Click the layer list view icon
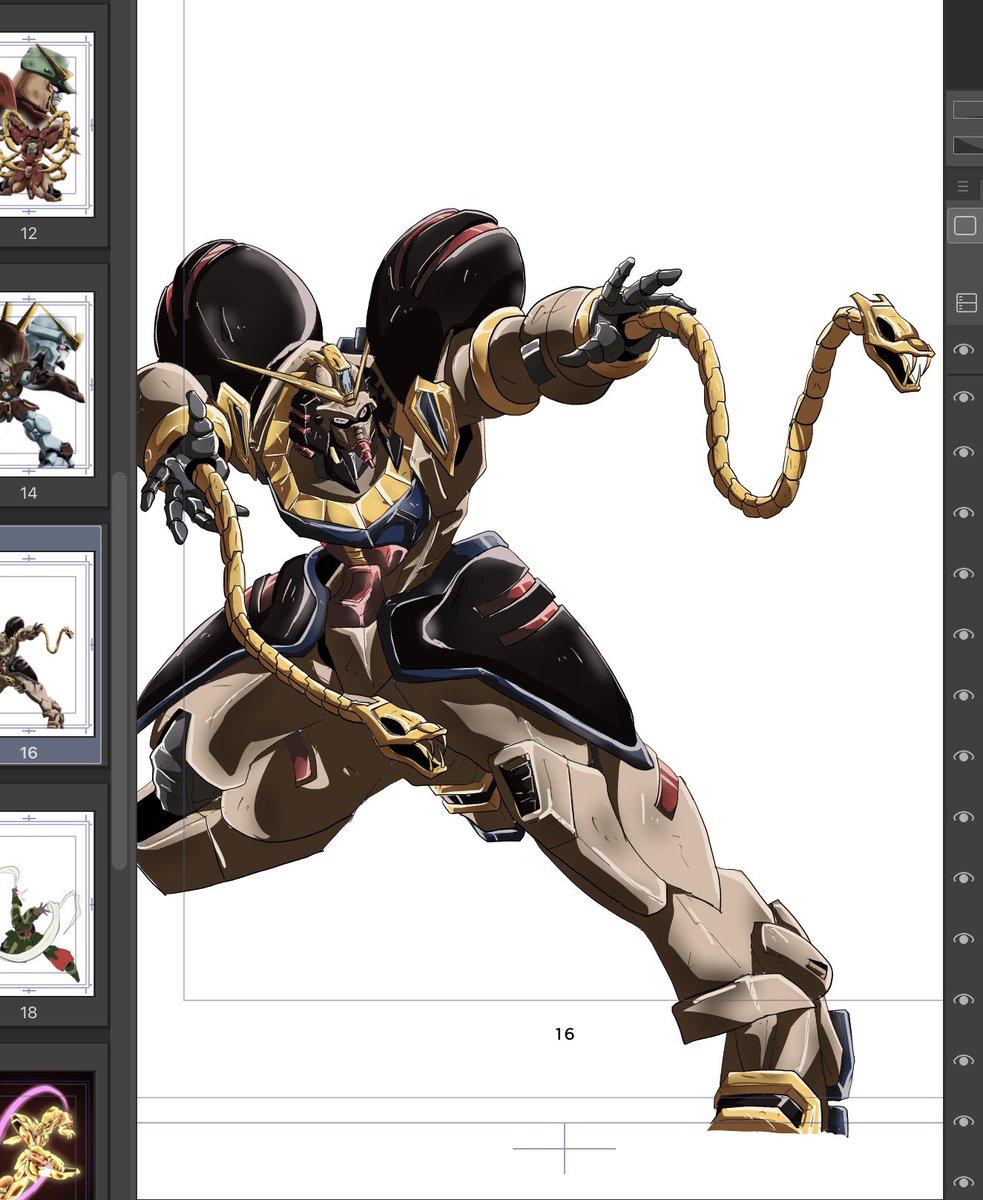The height and width of the screenshot is (1200, 983). 965,303
